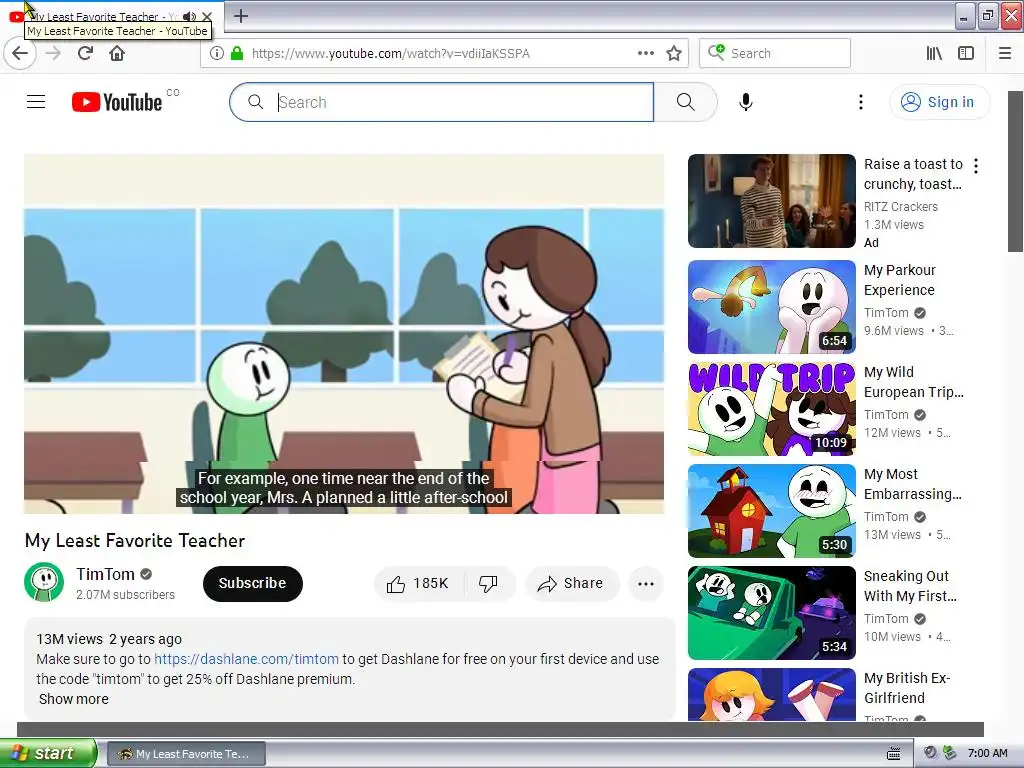This screenshot has width=1024, height=768.
Task: Click Sneaking Out With My First title
Action: tap(910, 585)
